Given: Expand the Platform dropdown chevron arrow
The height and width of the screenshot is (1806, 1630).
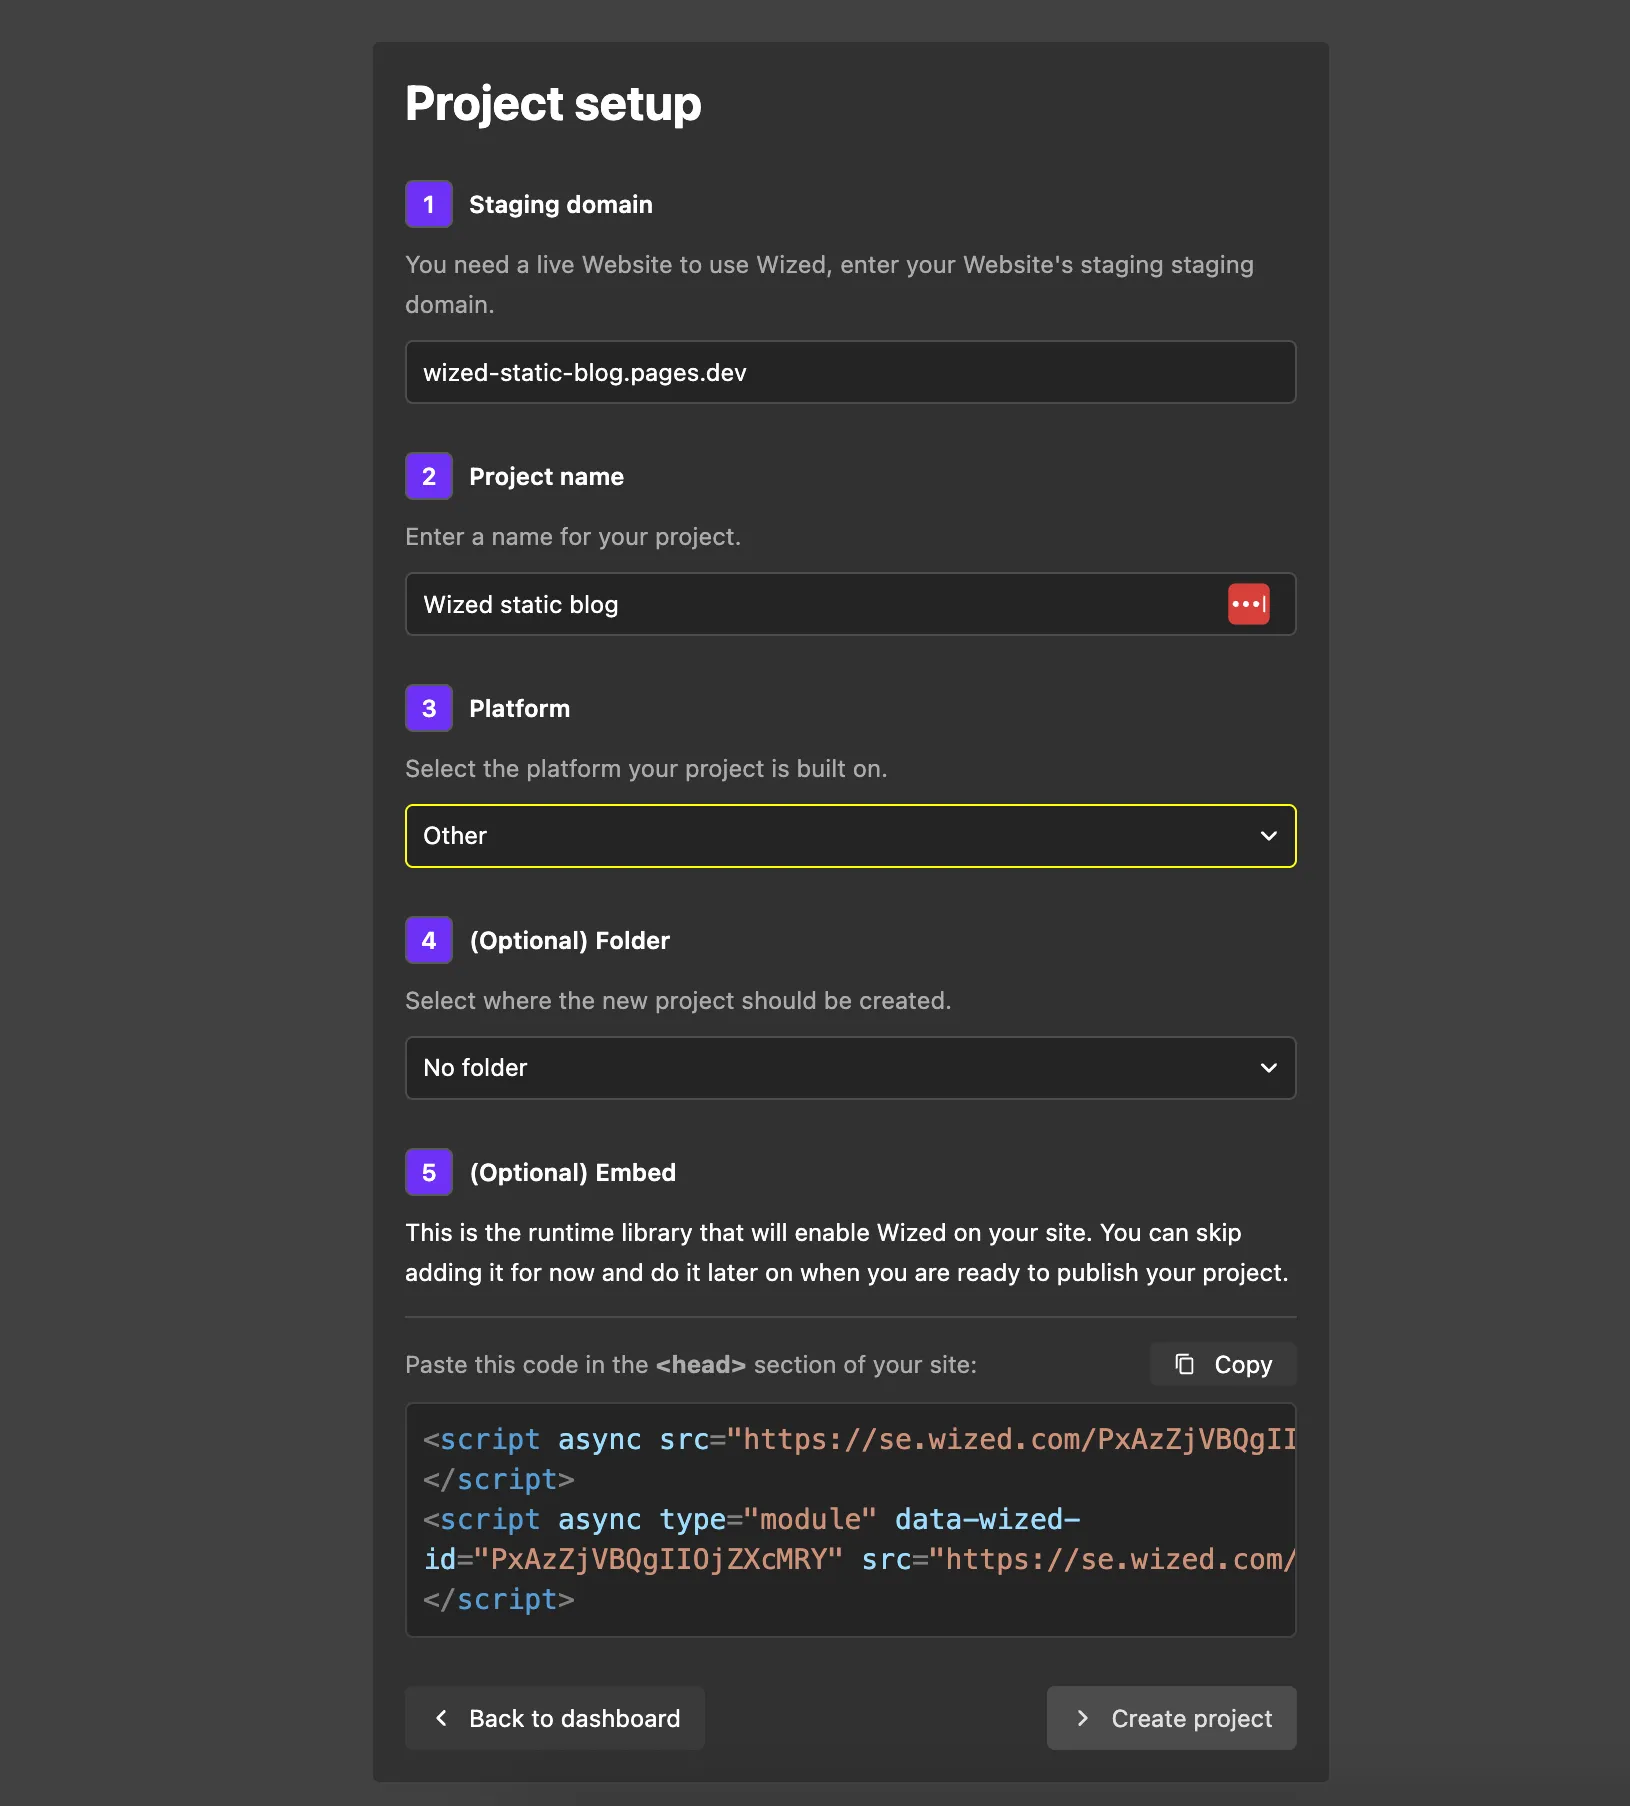Looking at the screenshot, I should (1268, 836).
